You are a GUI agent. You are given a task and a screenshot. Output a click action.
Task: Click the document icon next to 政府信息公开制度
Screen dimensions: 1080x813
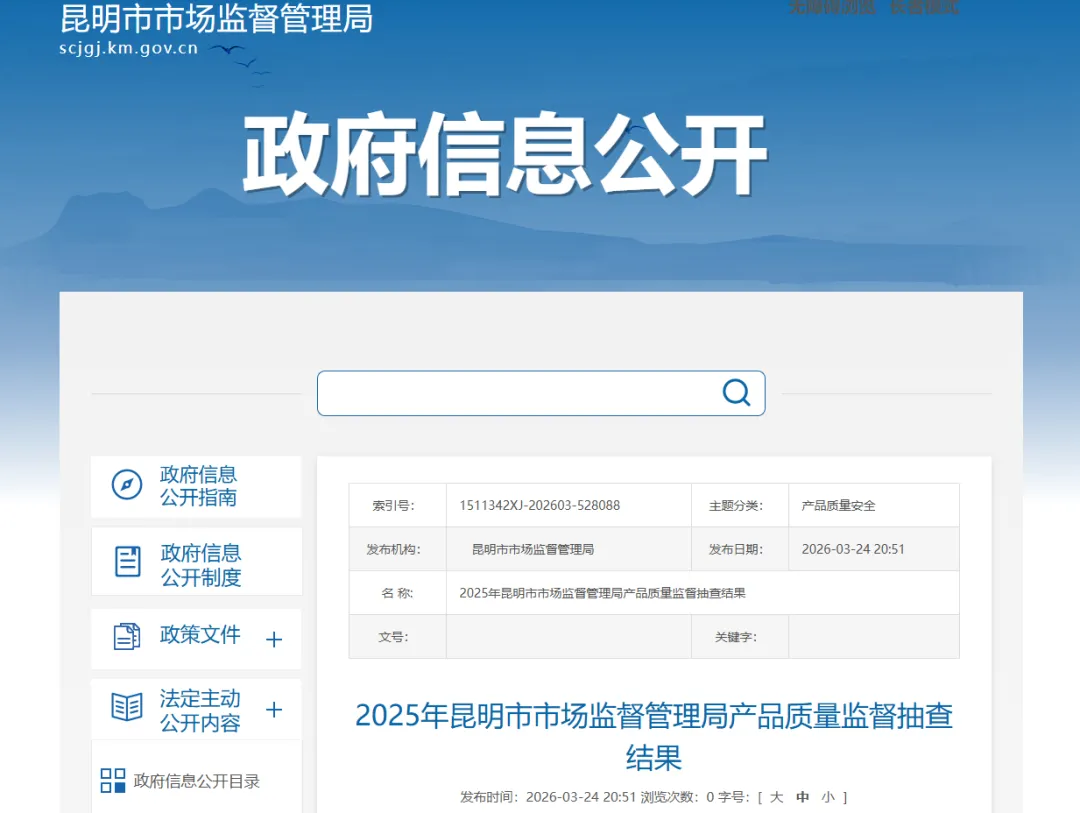point(127,561)
